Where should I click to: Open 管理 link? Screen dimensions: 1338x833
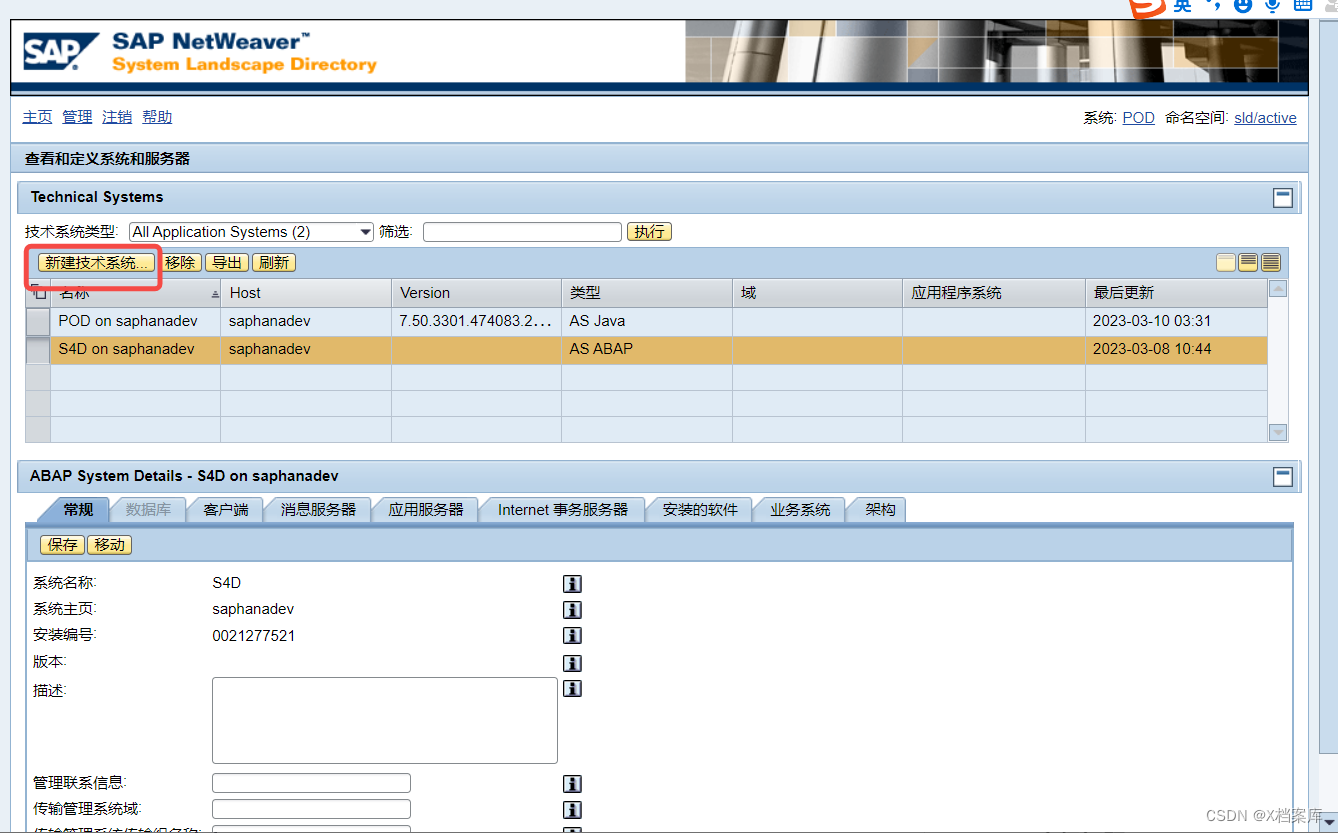[x=77, y=117]
